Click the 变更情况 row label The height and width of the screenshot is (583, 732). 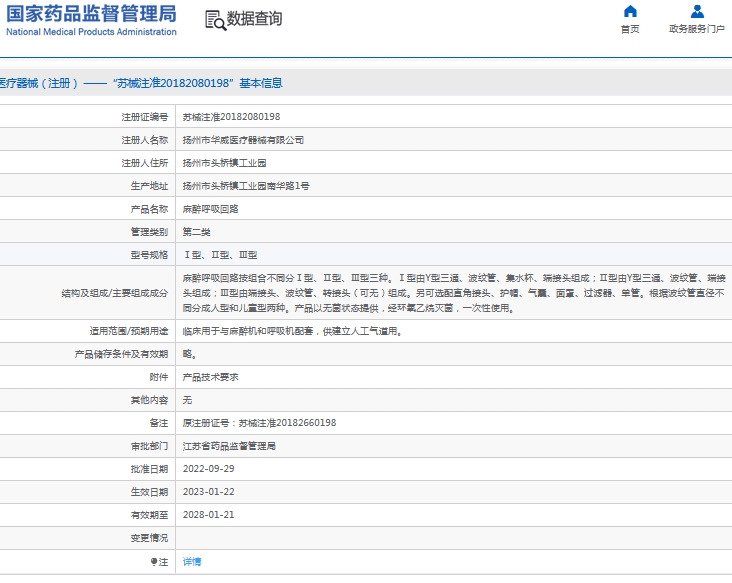point(149,538)
